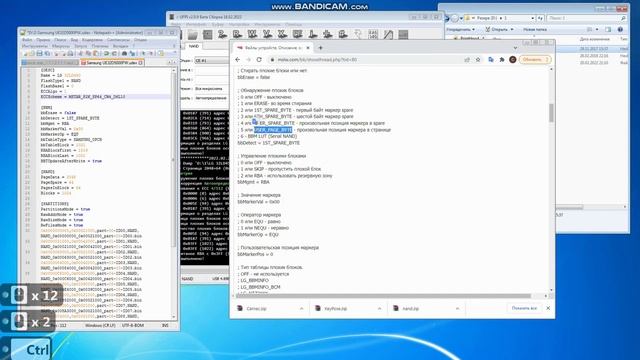Open a new browser tab with plus
Screen dimensions: 640x360
(x=320, y=48)
